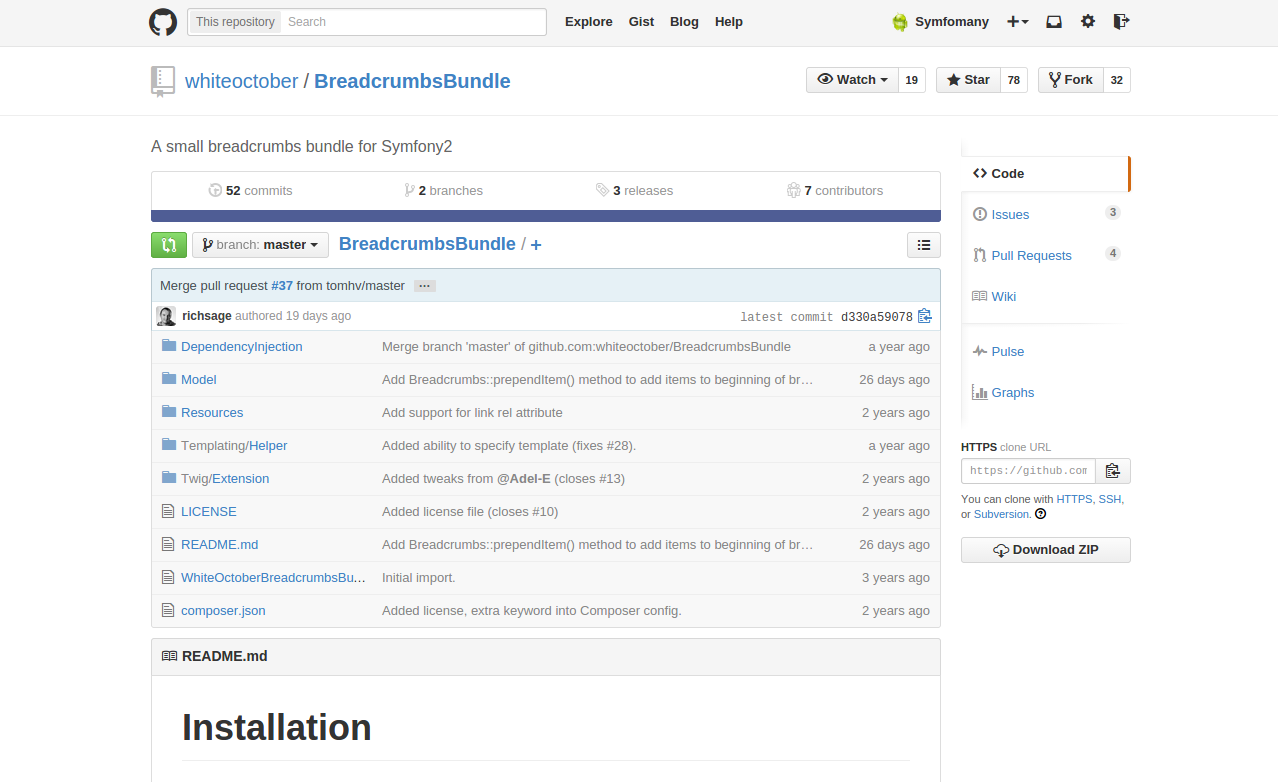Image resolution: width=1278 pixels, height=782 pixels.
Task: Open the richsage author link
Action: (x=207, y=316)
